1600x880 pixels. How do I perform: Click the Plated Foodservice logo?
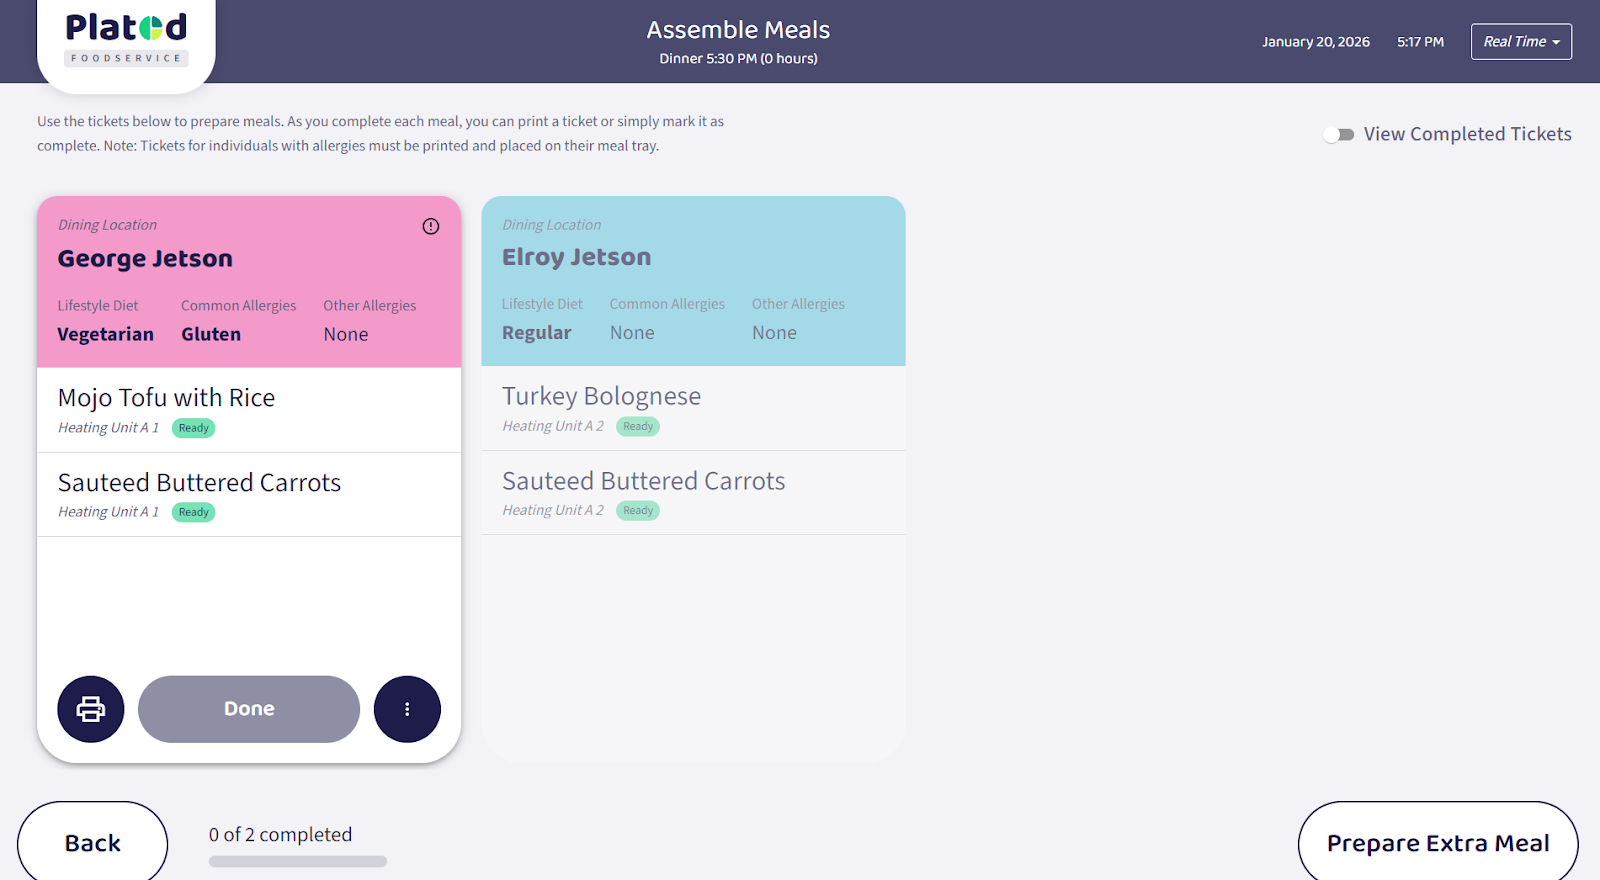pyautogui.click(x=126, y=40)
